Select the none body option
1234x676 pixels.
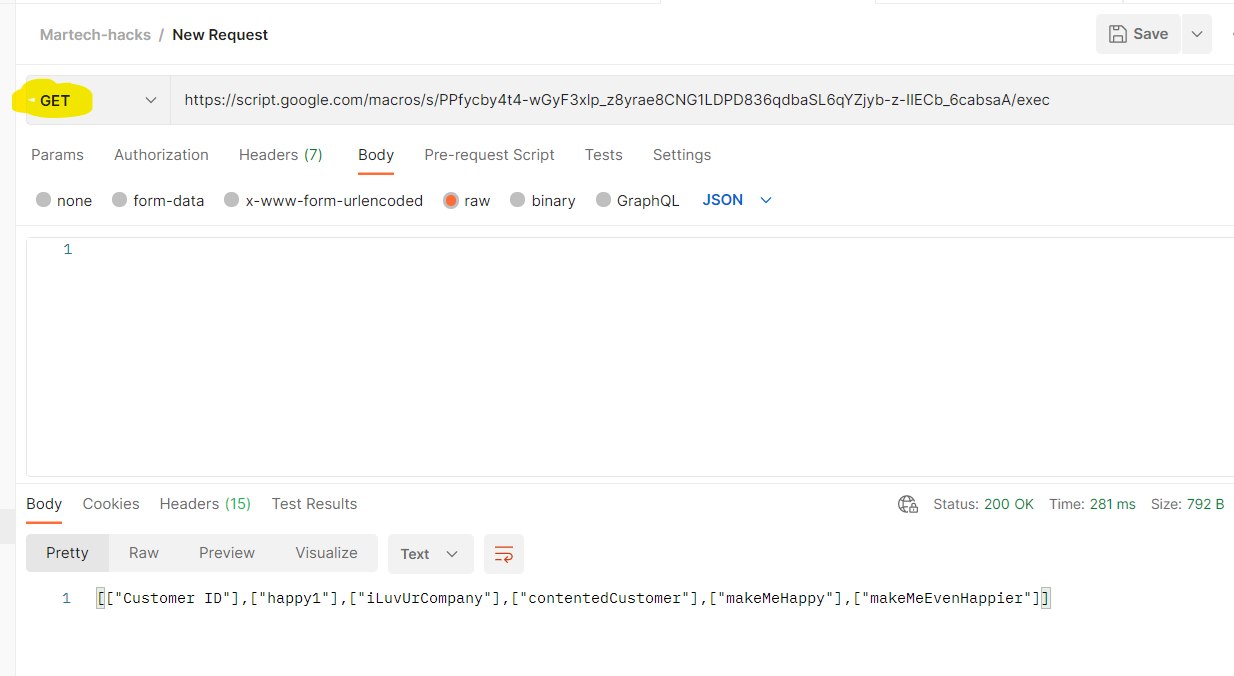(x=64, y=200)
